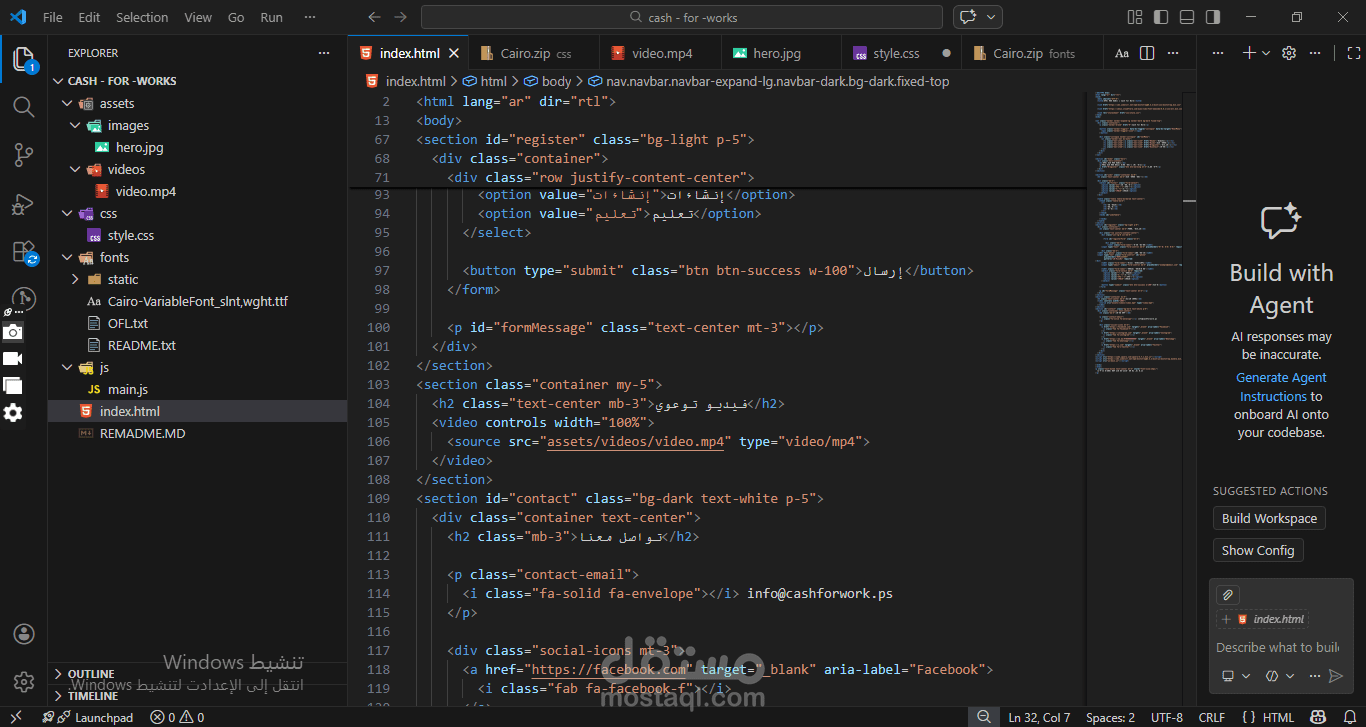Open the Run and Debug view
Image resolution: width=1366 pixels, height=727 pixels.
coord(23,204)
